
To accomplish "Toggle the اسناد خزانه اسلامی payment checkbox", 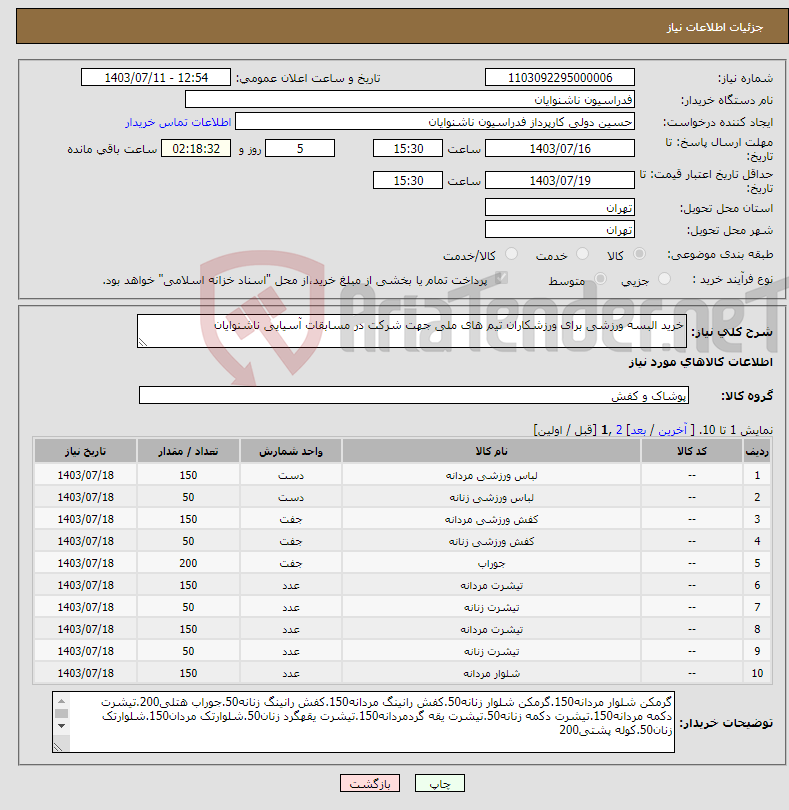I will (x=501, y=278).
